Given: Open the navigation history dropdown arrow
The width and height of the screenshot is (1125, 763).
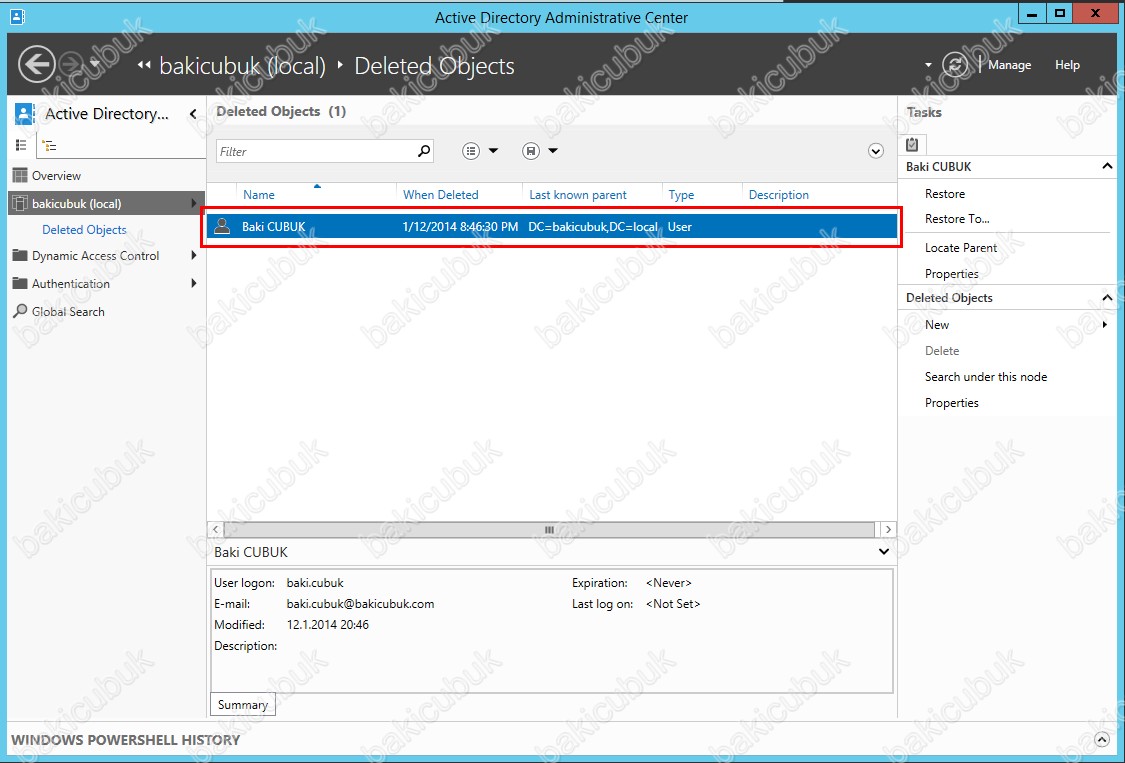Looking at the screenshot, I should (95, 65).
